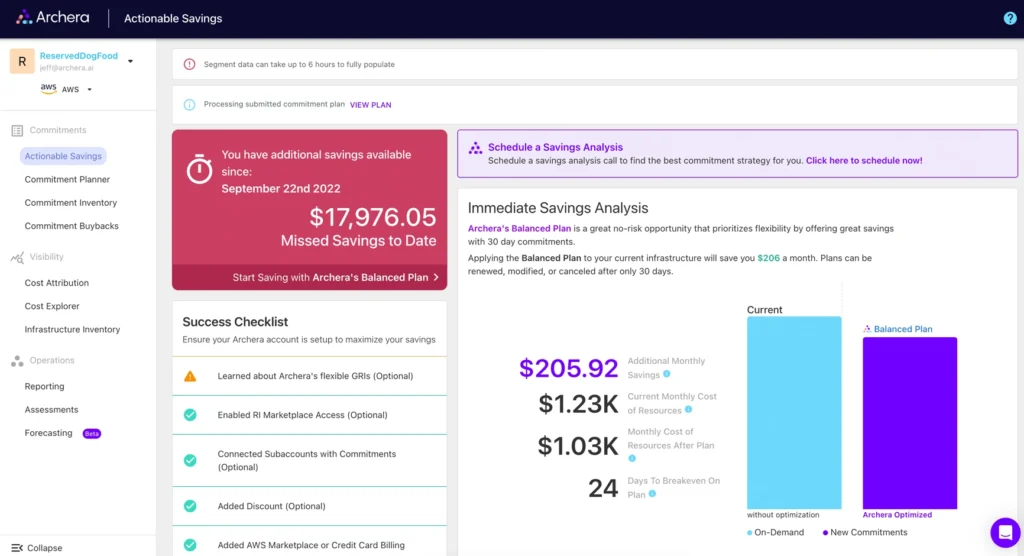Image resolution: width=1024 pixels, height=556 pixels.
Task: Click Archera's Balanced Plan purple link text
Action: coord(519,229)
